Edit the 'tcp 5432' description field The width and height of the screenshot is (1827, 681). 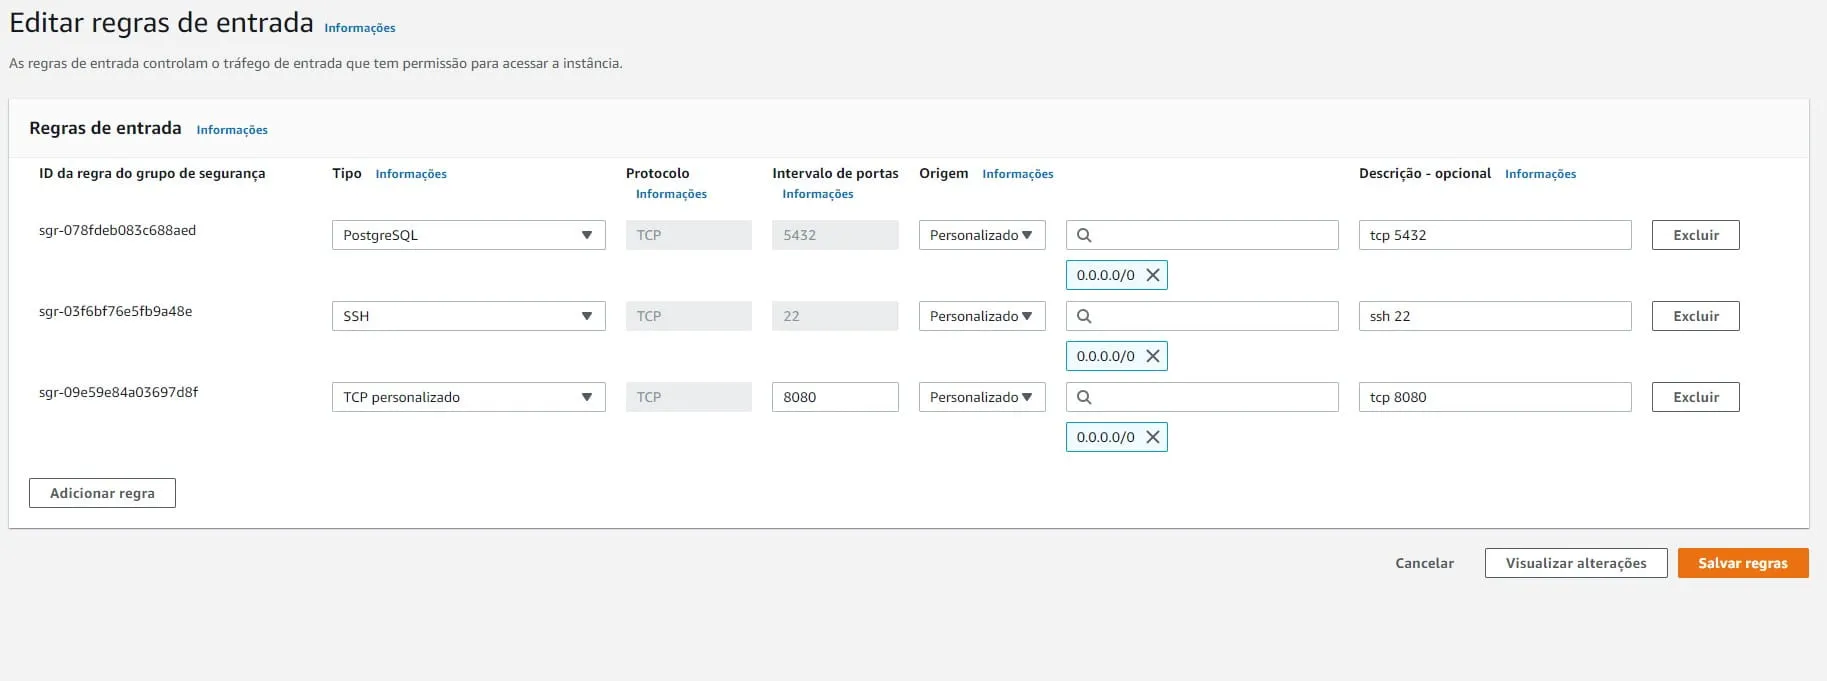(x=1494, y=235)
